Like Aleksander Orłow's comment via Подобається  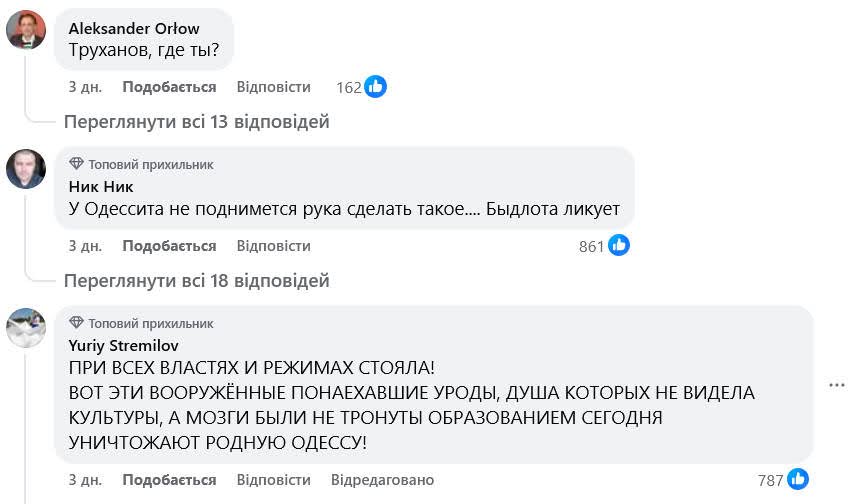pos(169,87)
